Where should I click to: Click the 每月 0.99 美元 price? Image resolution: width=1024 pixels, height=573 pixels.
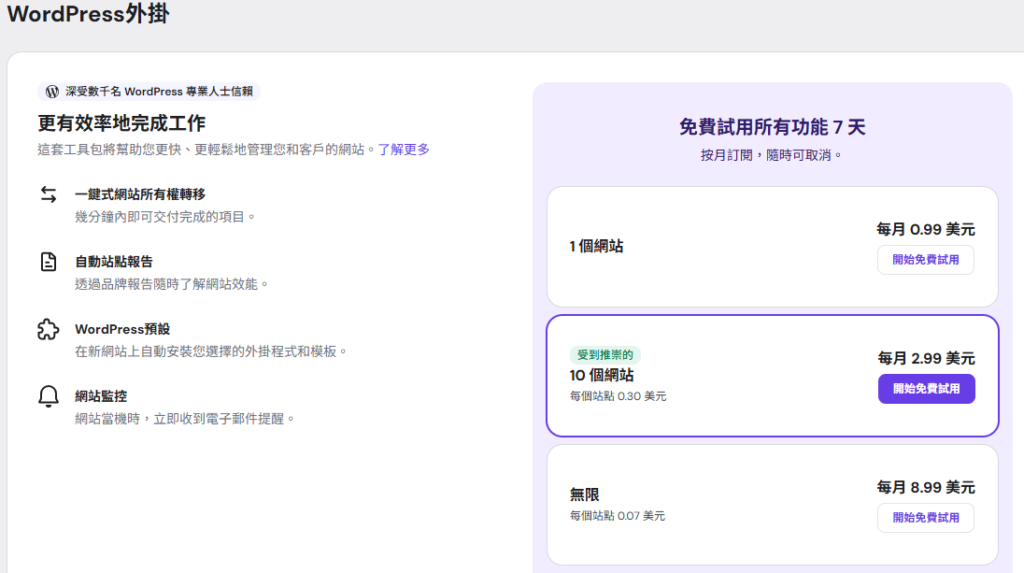pos(925,229)
